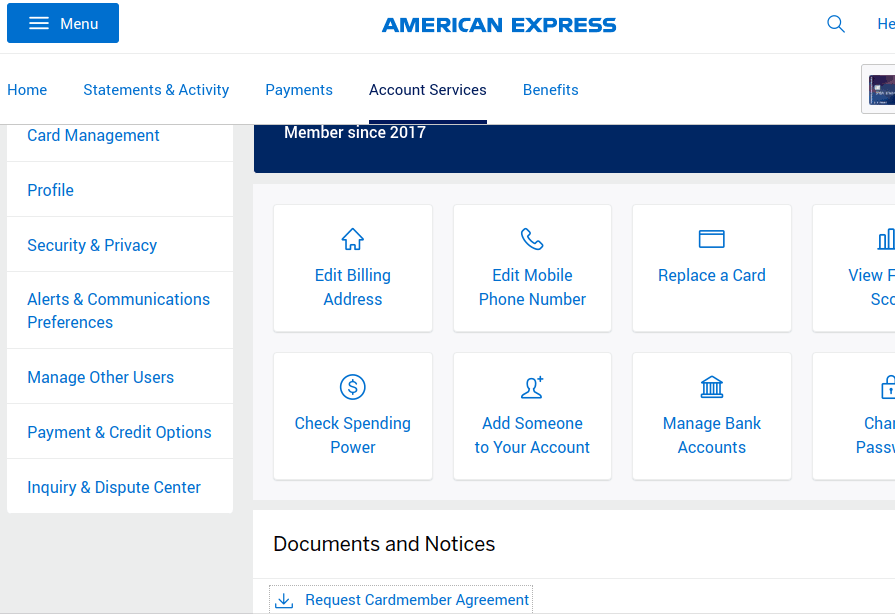The image size is (895, 614).
Task: Click the dollar icon for spending power
Action: click(x=353, y=387)
